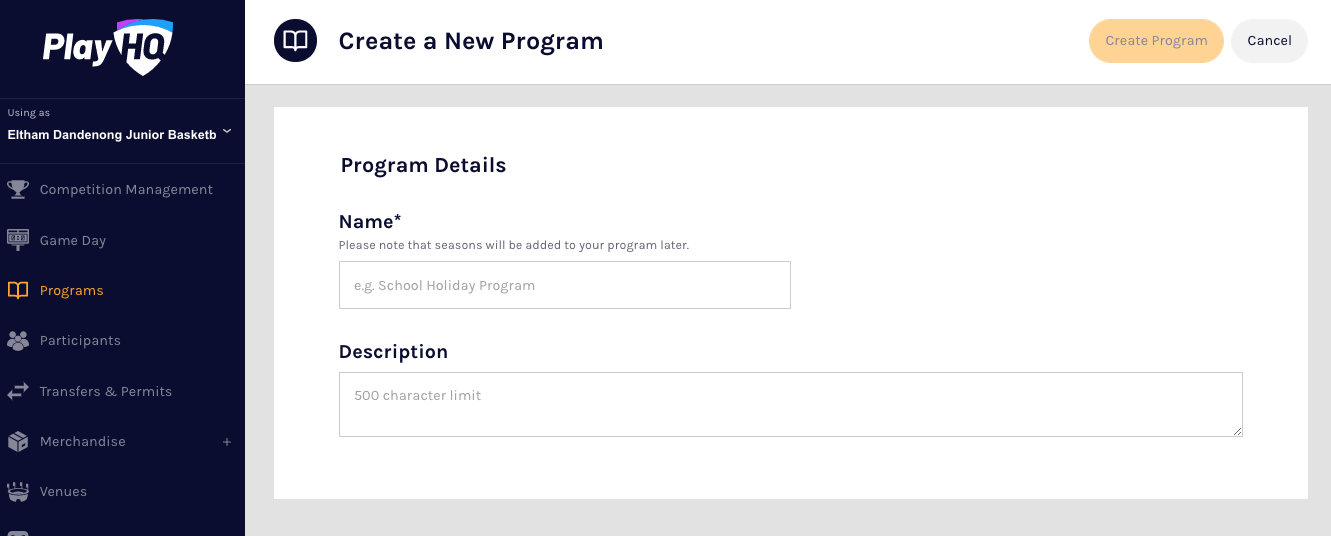Screen dimensions: 1331x536
Task: Click the Description textarea resize handle
Action: [1237, 431]
